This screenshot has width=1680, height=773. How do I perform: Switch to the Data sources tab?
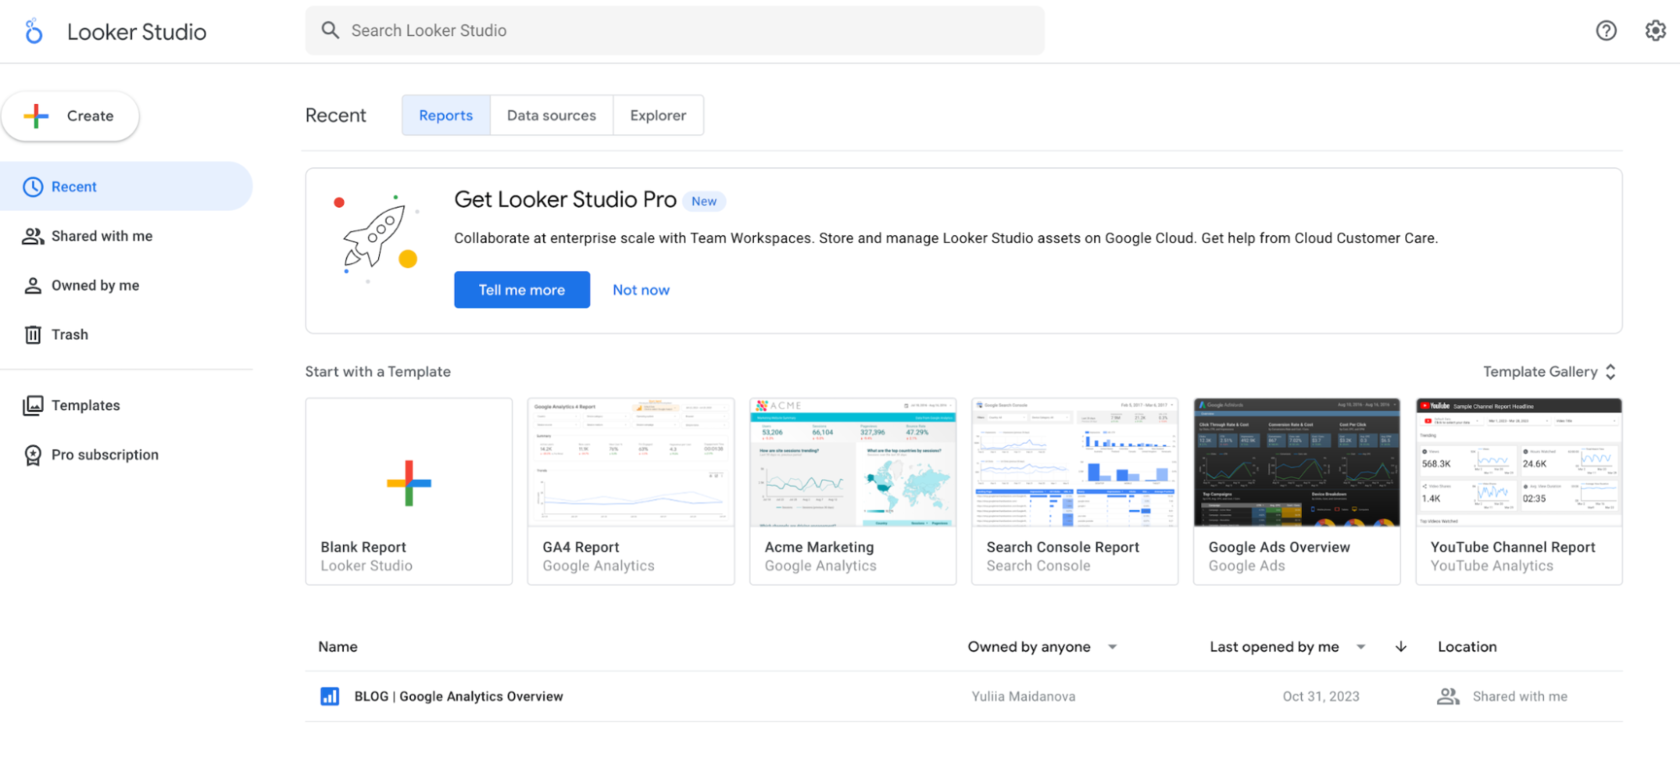[551, 116]
